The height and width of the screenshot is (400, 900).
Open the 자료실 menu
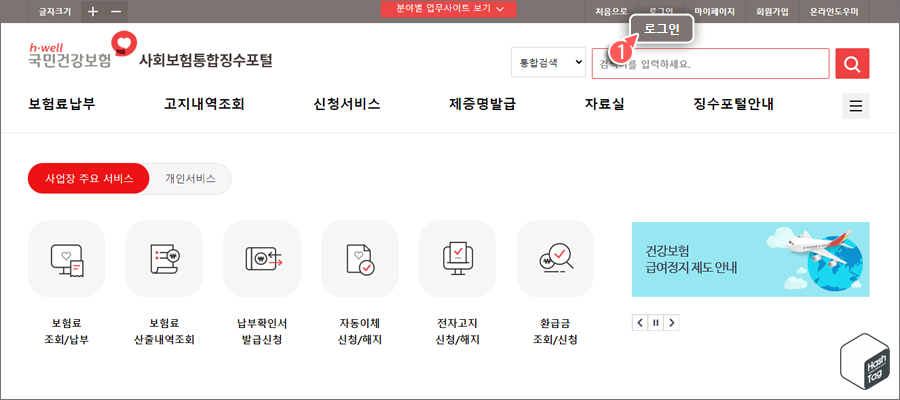point(604,104)
